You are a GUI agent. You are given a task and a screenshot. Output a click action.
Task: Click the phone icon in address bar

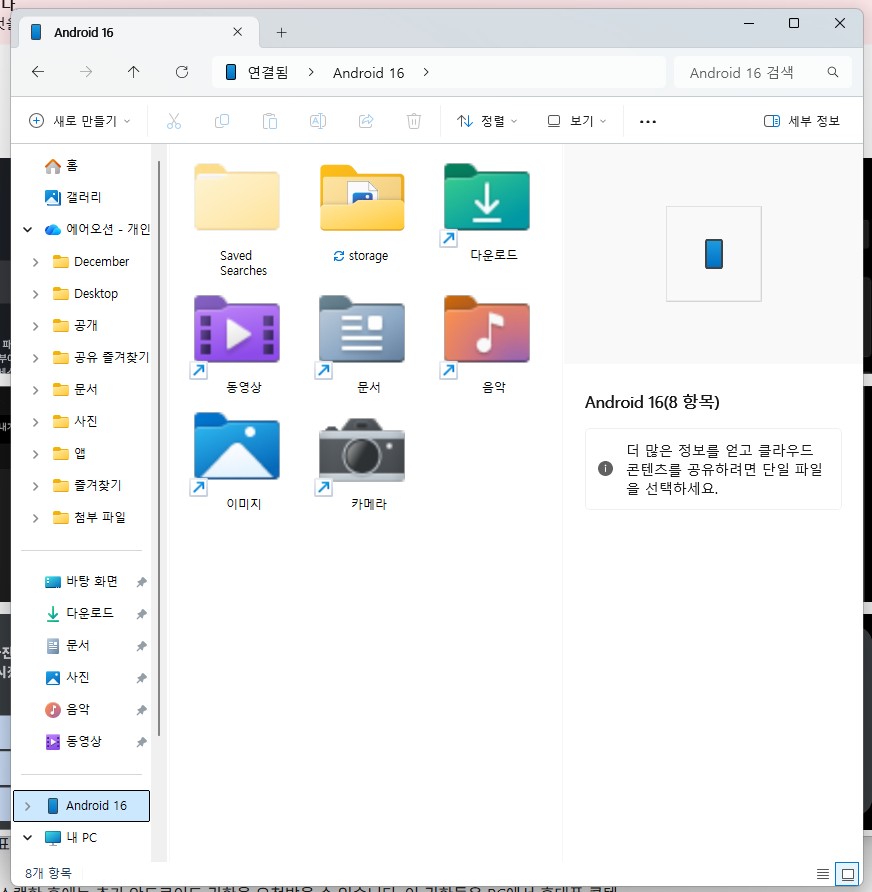[x=231, y=72]
